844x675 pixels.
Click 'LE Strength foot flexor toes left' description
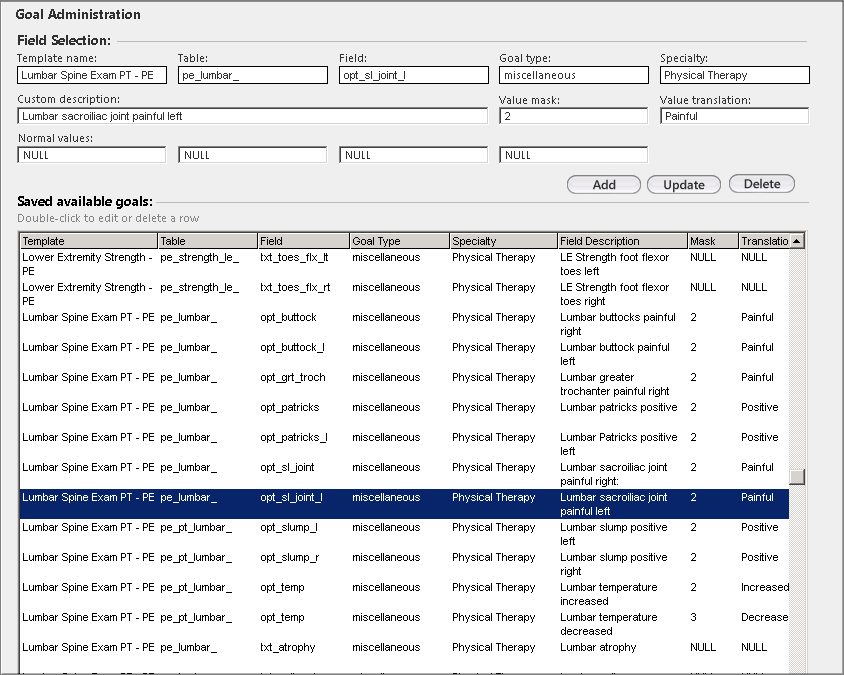(615, 264)
